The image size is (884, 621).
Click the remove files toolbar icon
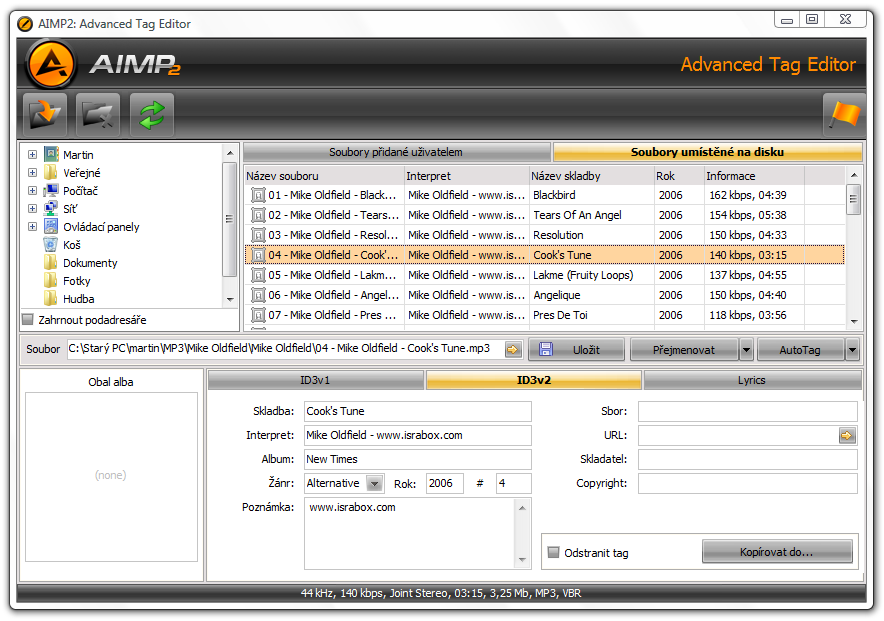pyautogui.click(x=98, y=115)
